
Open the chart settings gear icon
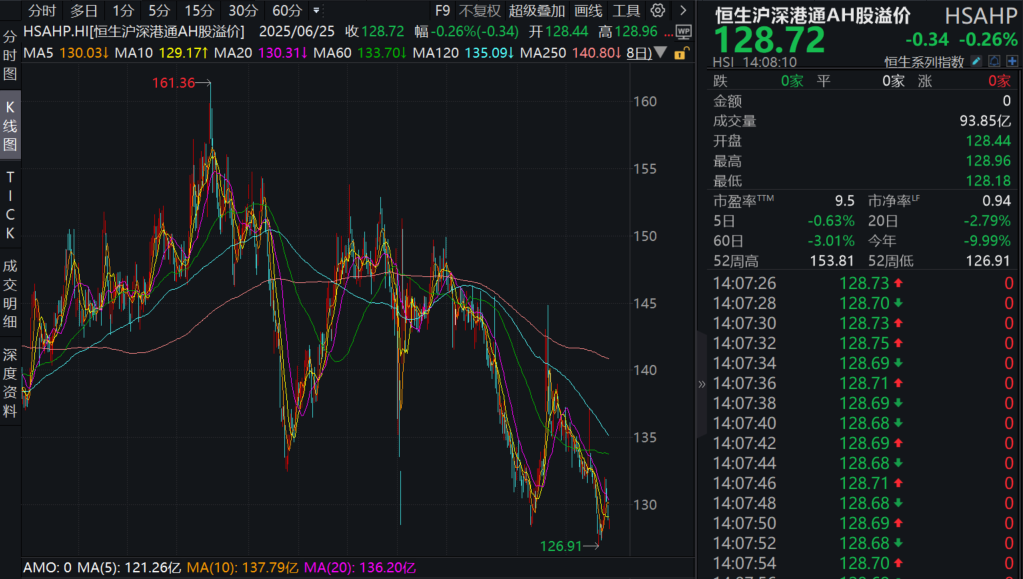[x=658, y=11]
